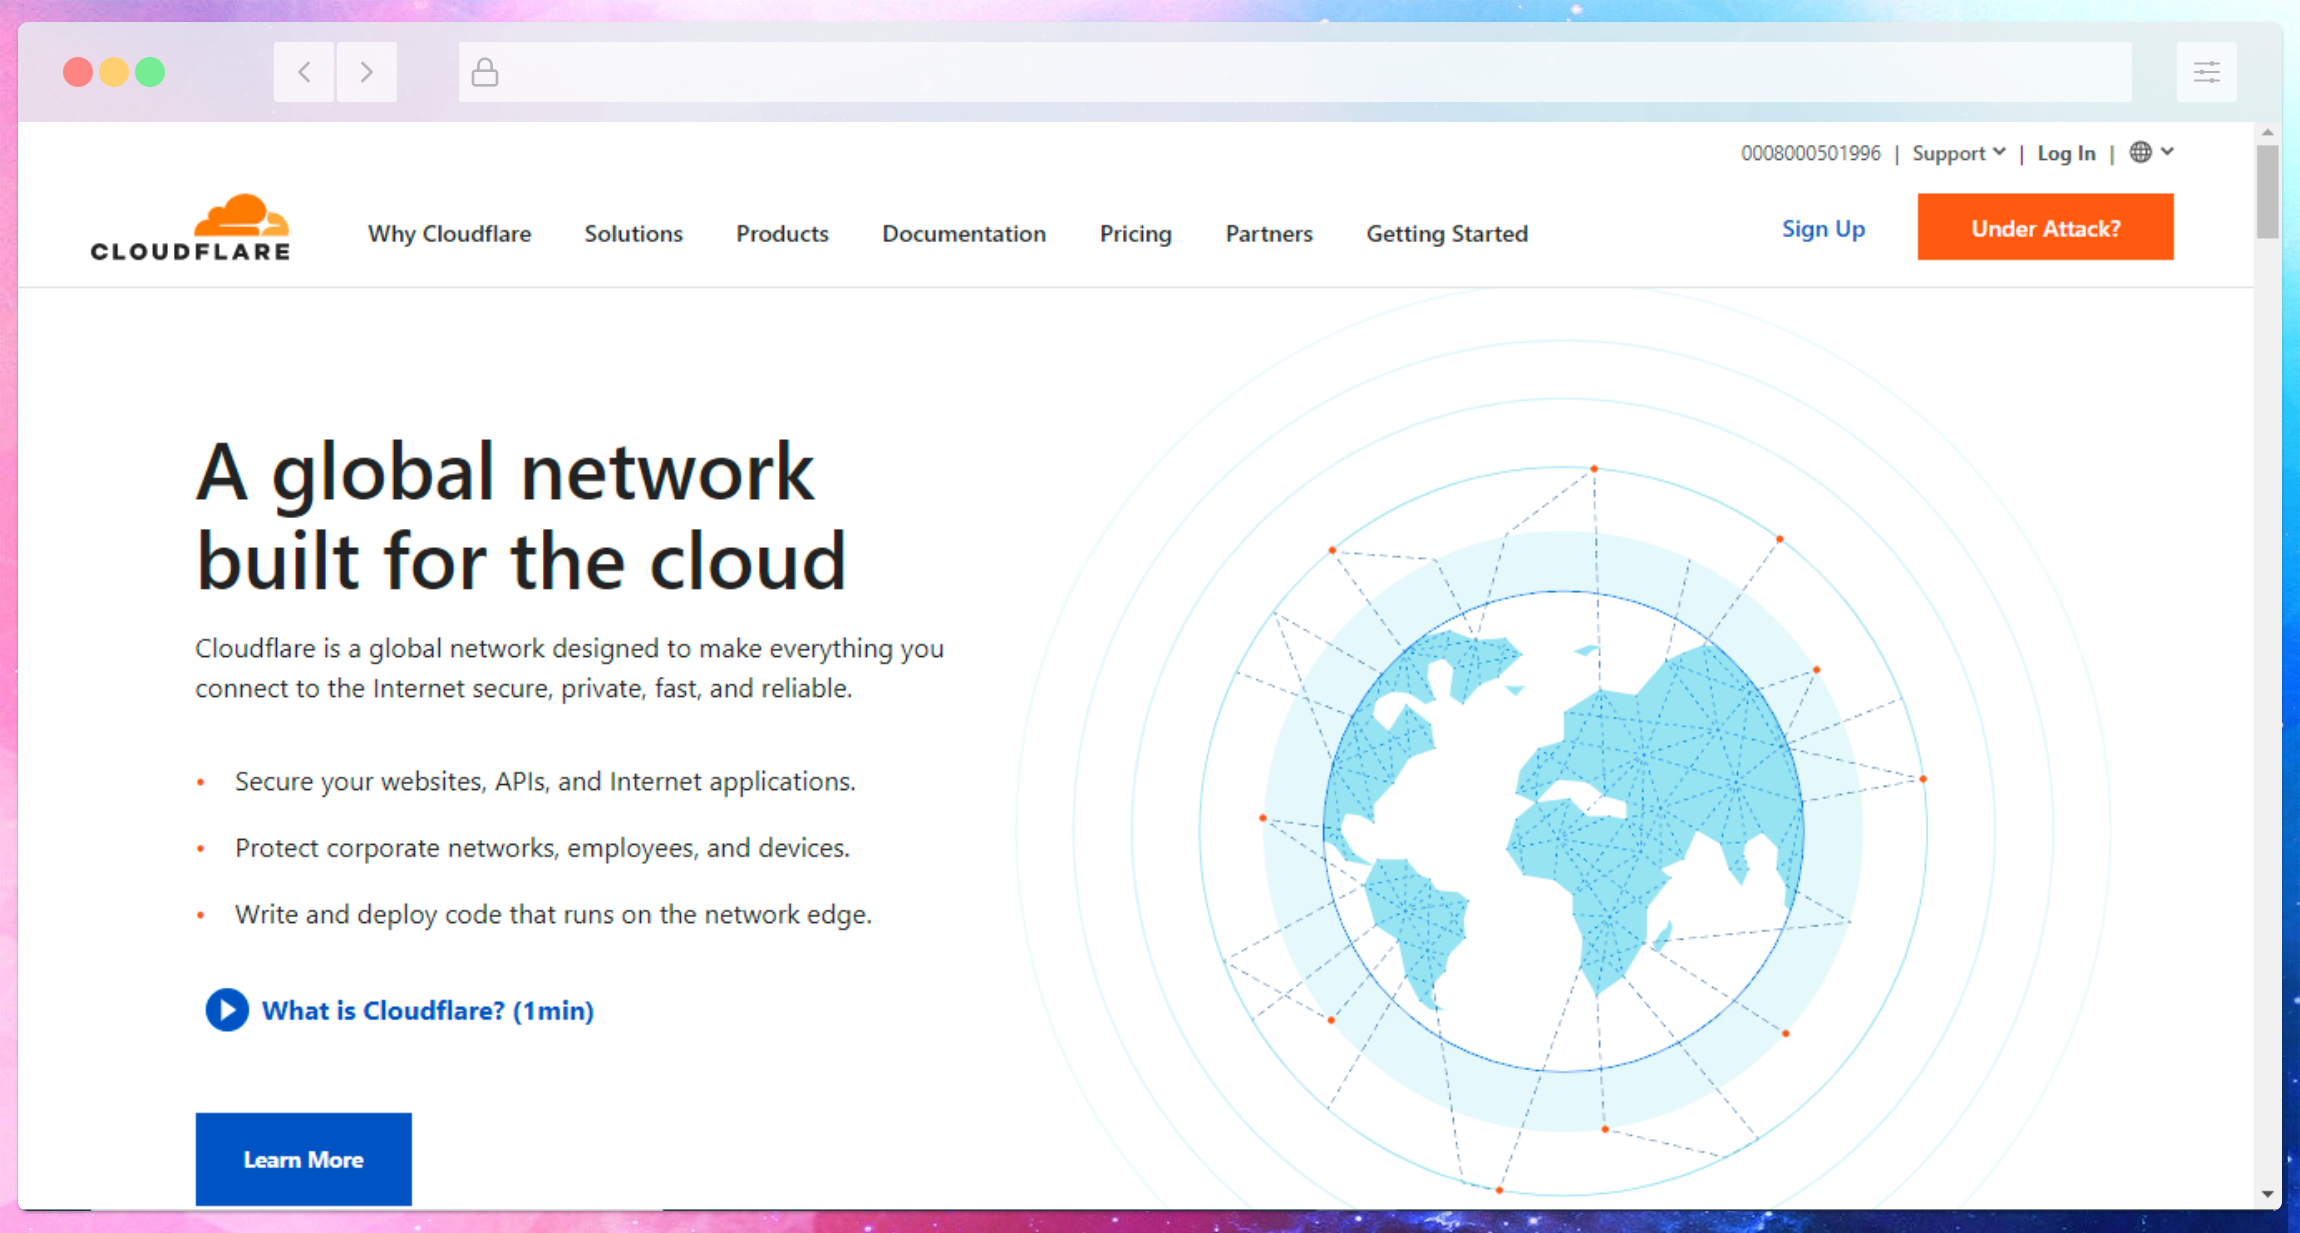This screenshot has height=1233, width=2300.
Task: Click the globe language icon
Action: point(2140,152)
